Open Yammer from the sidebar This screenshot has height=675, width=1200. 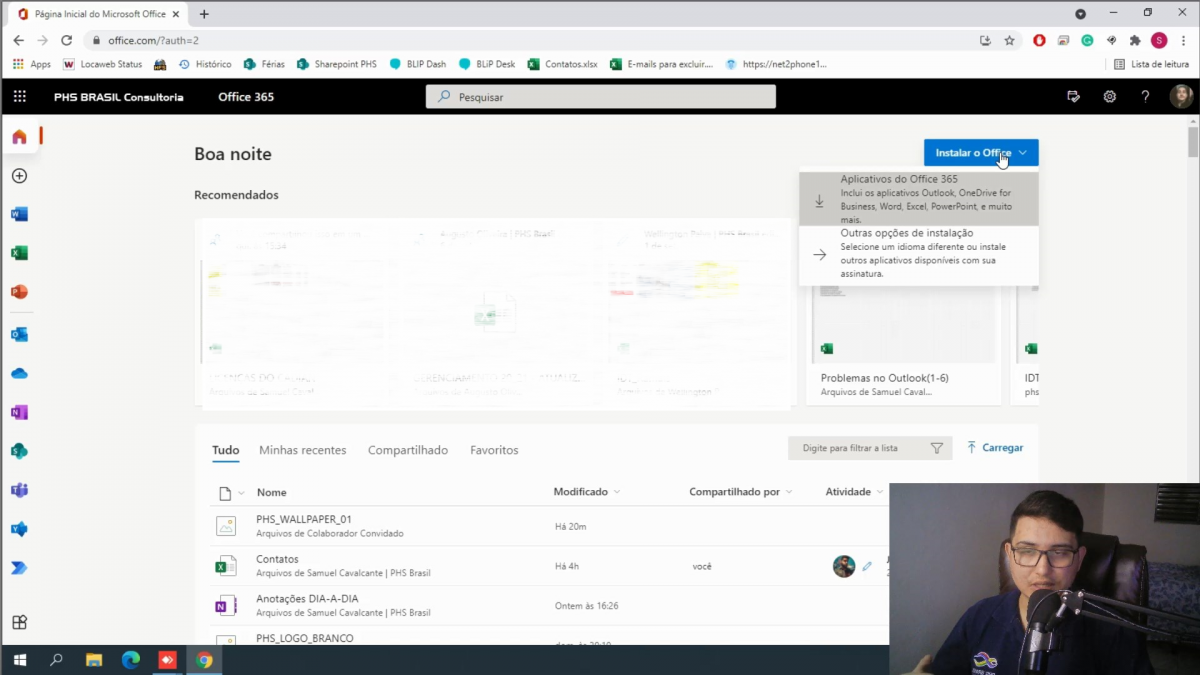coord(19,529)
